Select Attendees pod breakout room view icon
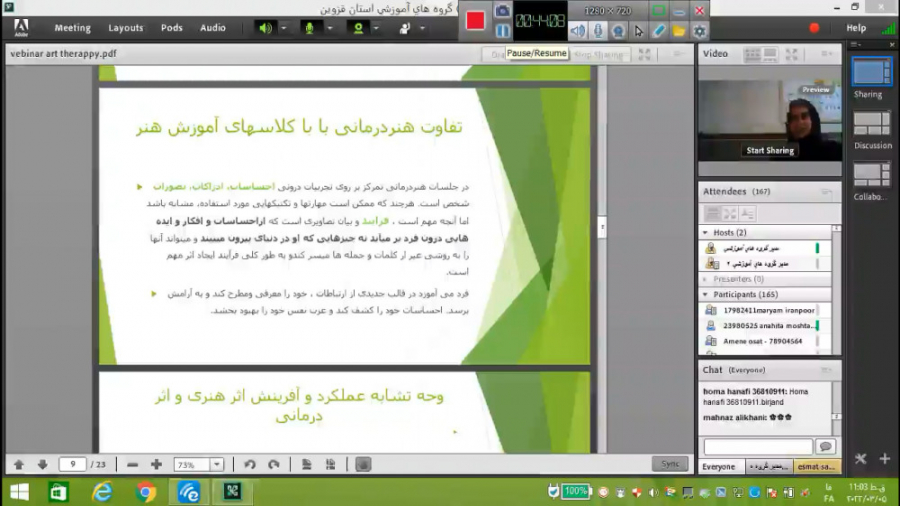 point(730,214)
